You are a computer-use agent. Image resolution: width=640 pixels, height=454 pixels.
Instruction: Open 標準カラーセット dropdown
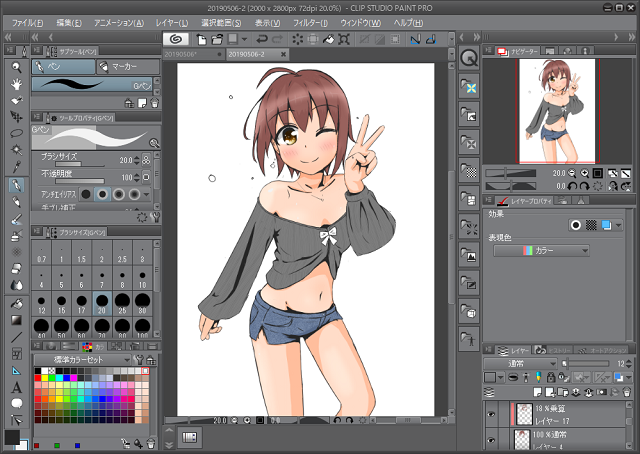click(82, 360)
